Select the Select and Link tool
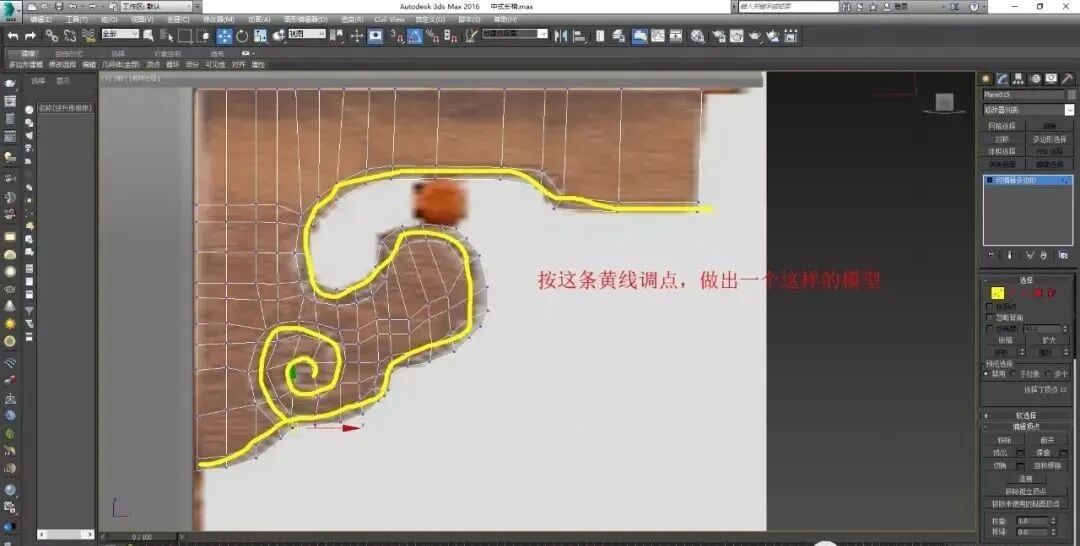This screenshot has height=546, width=1080. (52, 36)
